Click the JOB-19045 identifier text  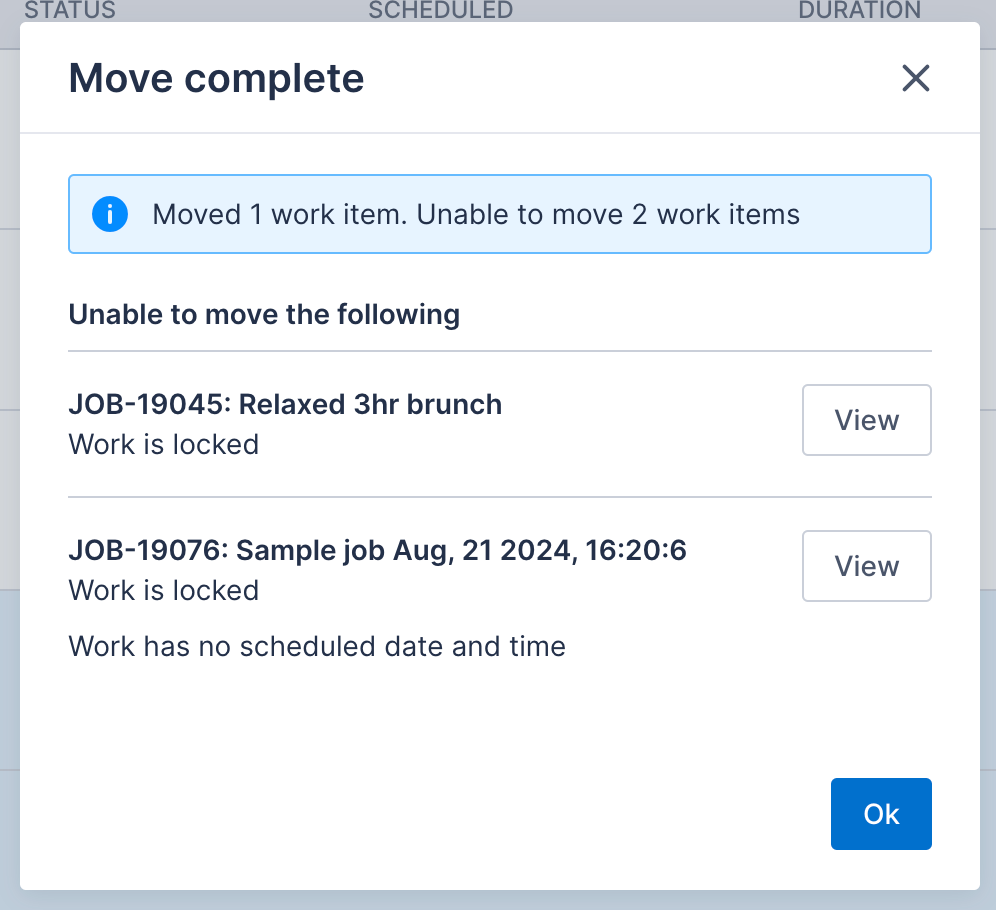coord(148,404)
